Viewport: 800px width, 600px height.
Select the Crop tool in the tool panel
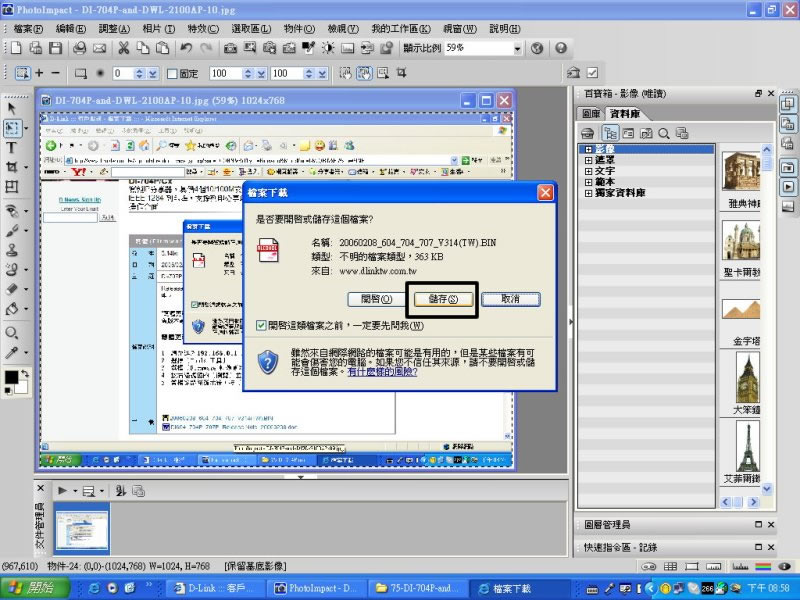tap(11, 167)
